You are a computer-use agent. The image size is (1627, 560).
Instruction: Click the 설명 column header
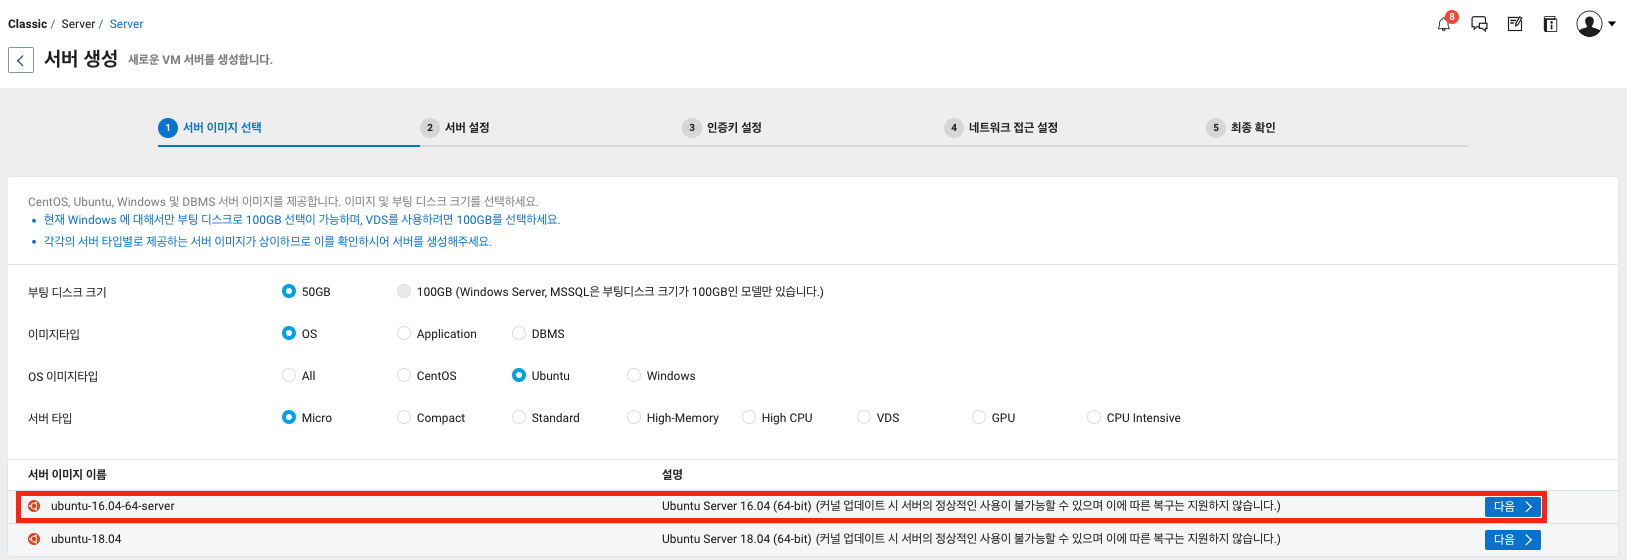pos(672,474)
